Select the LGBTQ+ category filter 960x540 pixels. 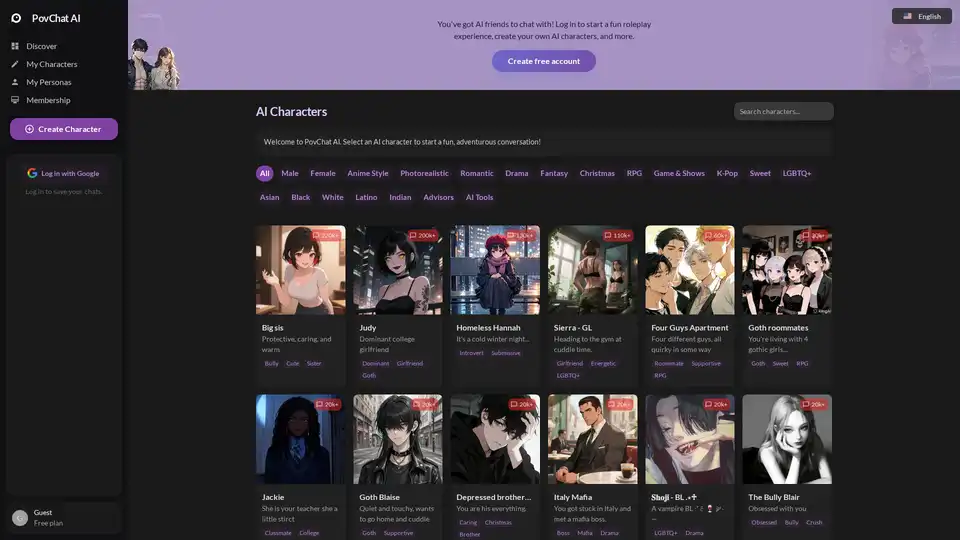(796, 173)
